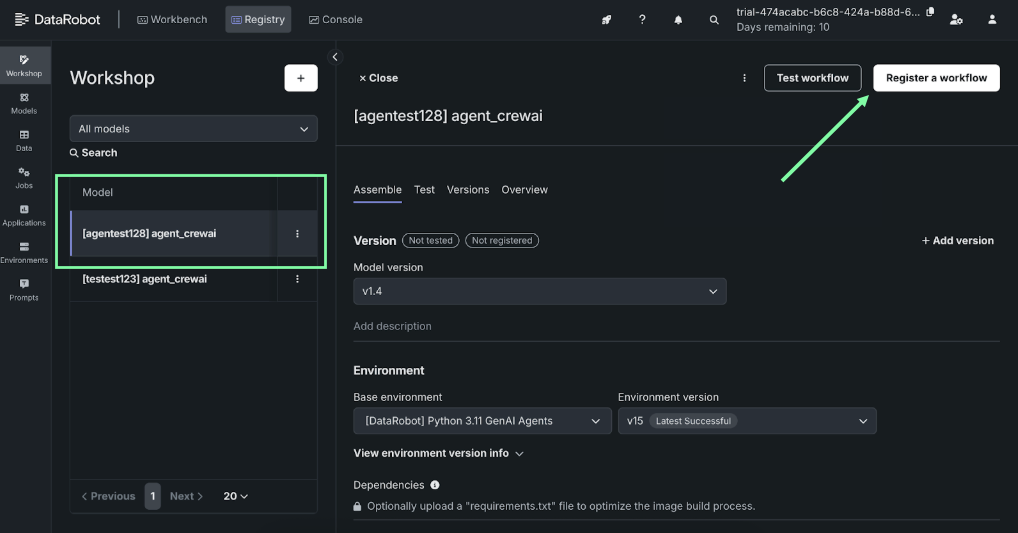This screenshot has height=533, width=1018.
Task: Open Prompts from the sidebar
Action: 24,289
